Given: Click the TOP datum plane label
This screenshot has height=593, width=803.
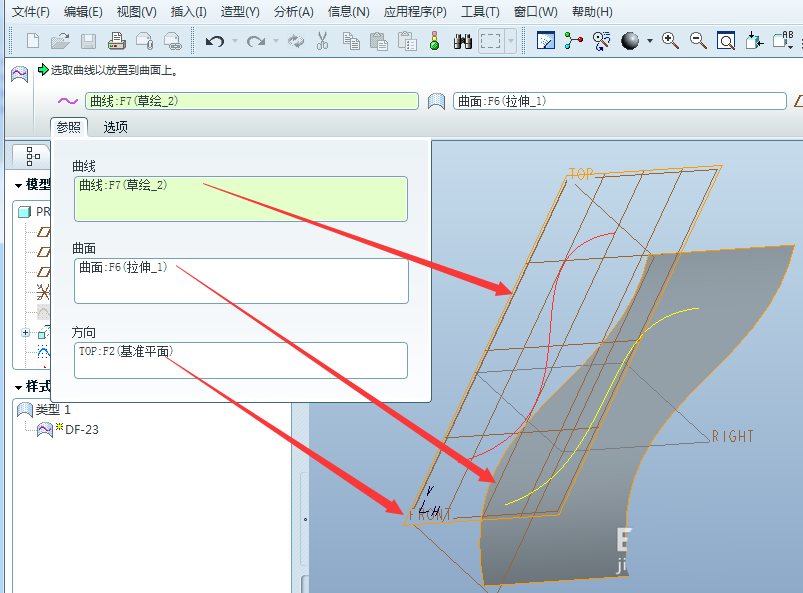Looking at the screenshot, I should coord(581,175).
